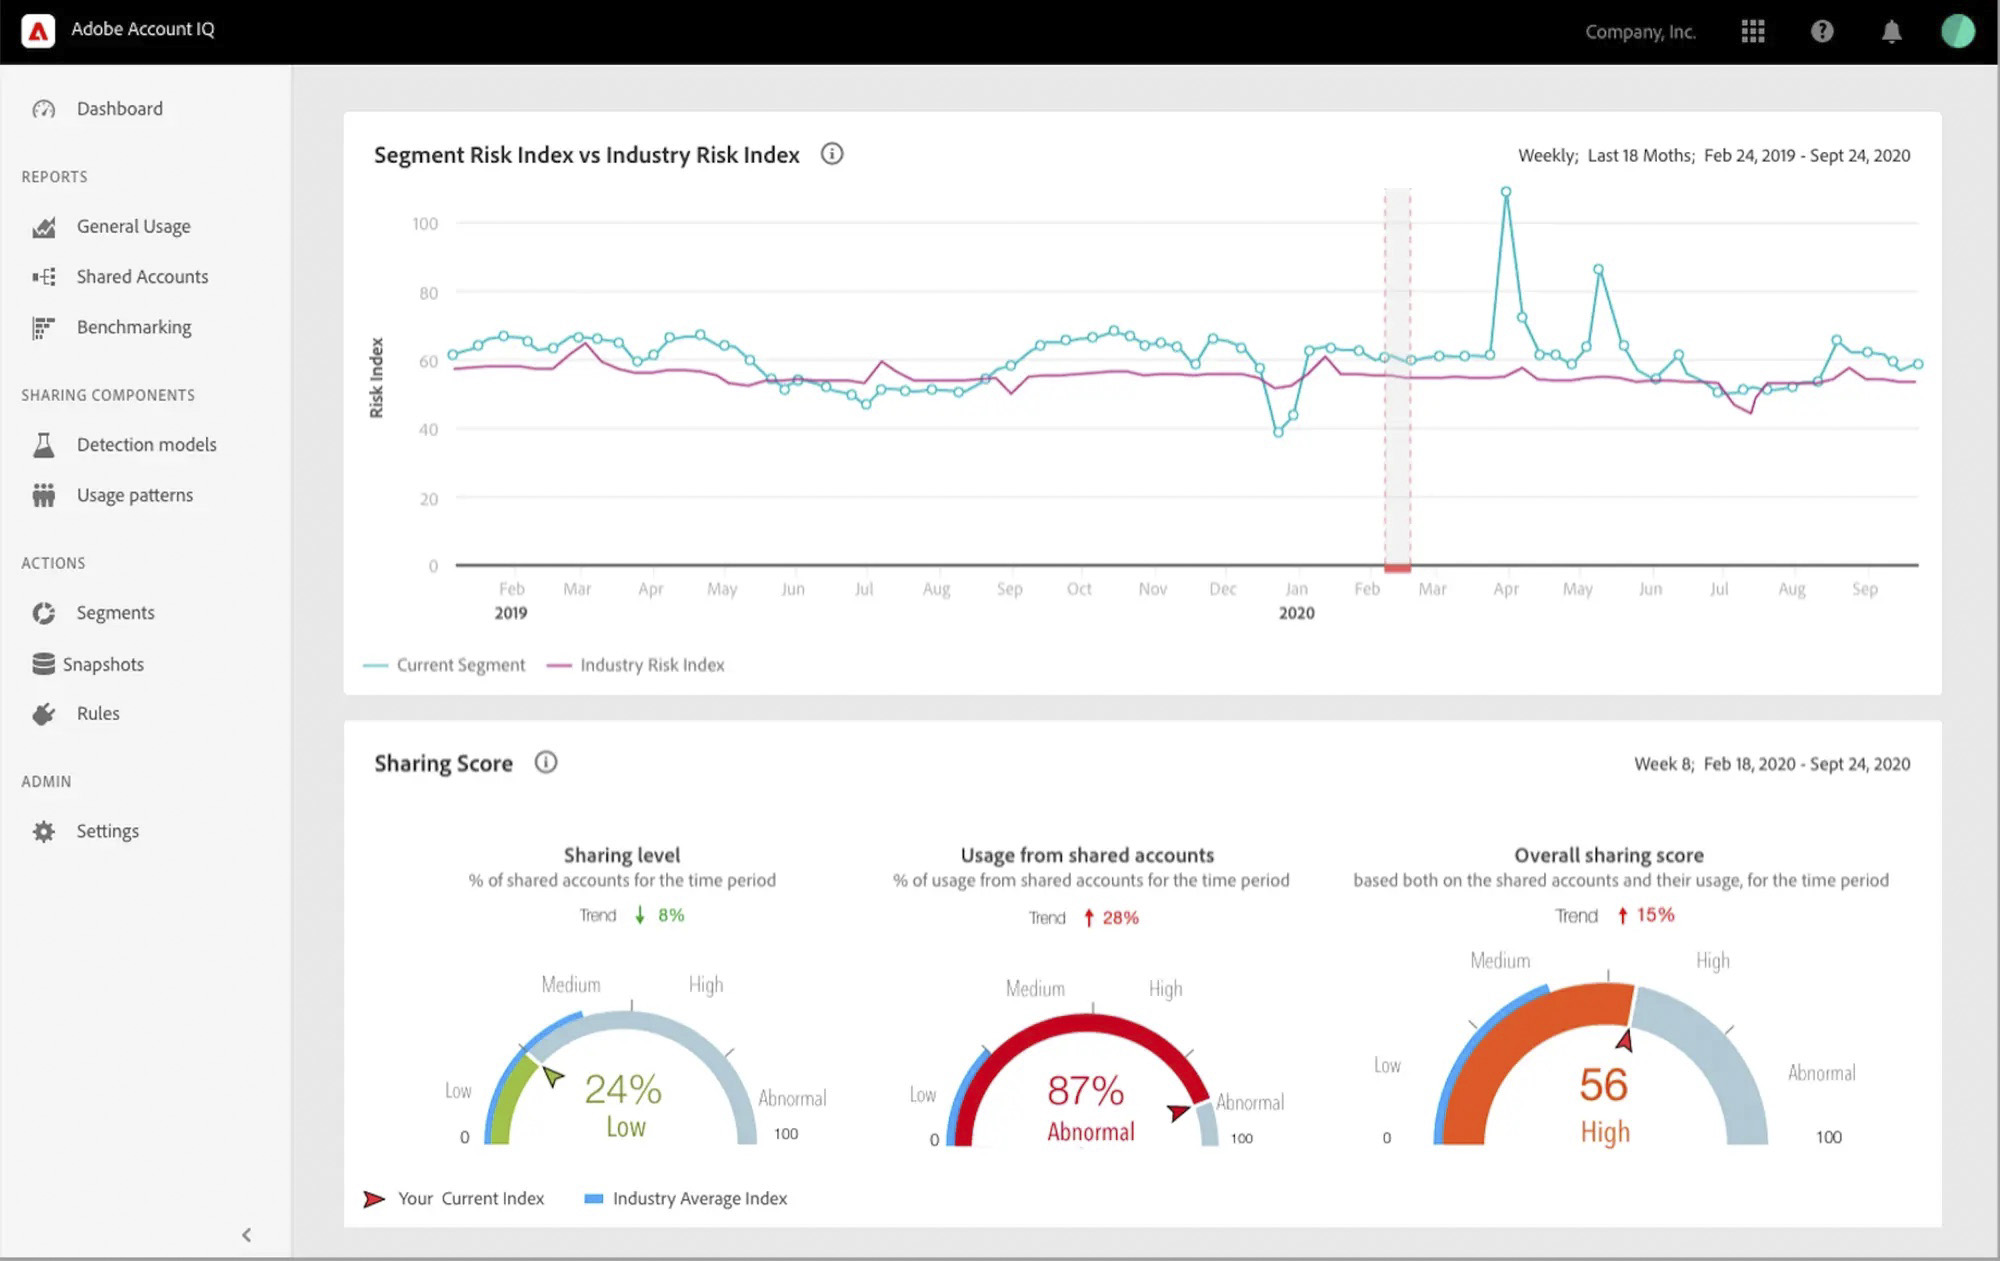Click the Segment Risk Index info icon
This screenshot has width=2000, height=1261.
[x=831, y=154]
